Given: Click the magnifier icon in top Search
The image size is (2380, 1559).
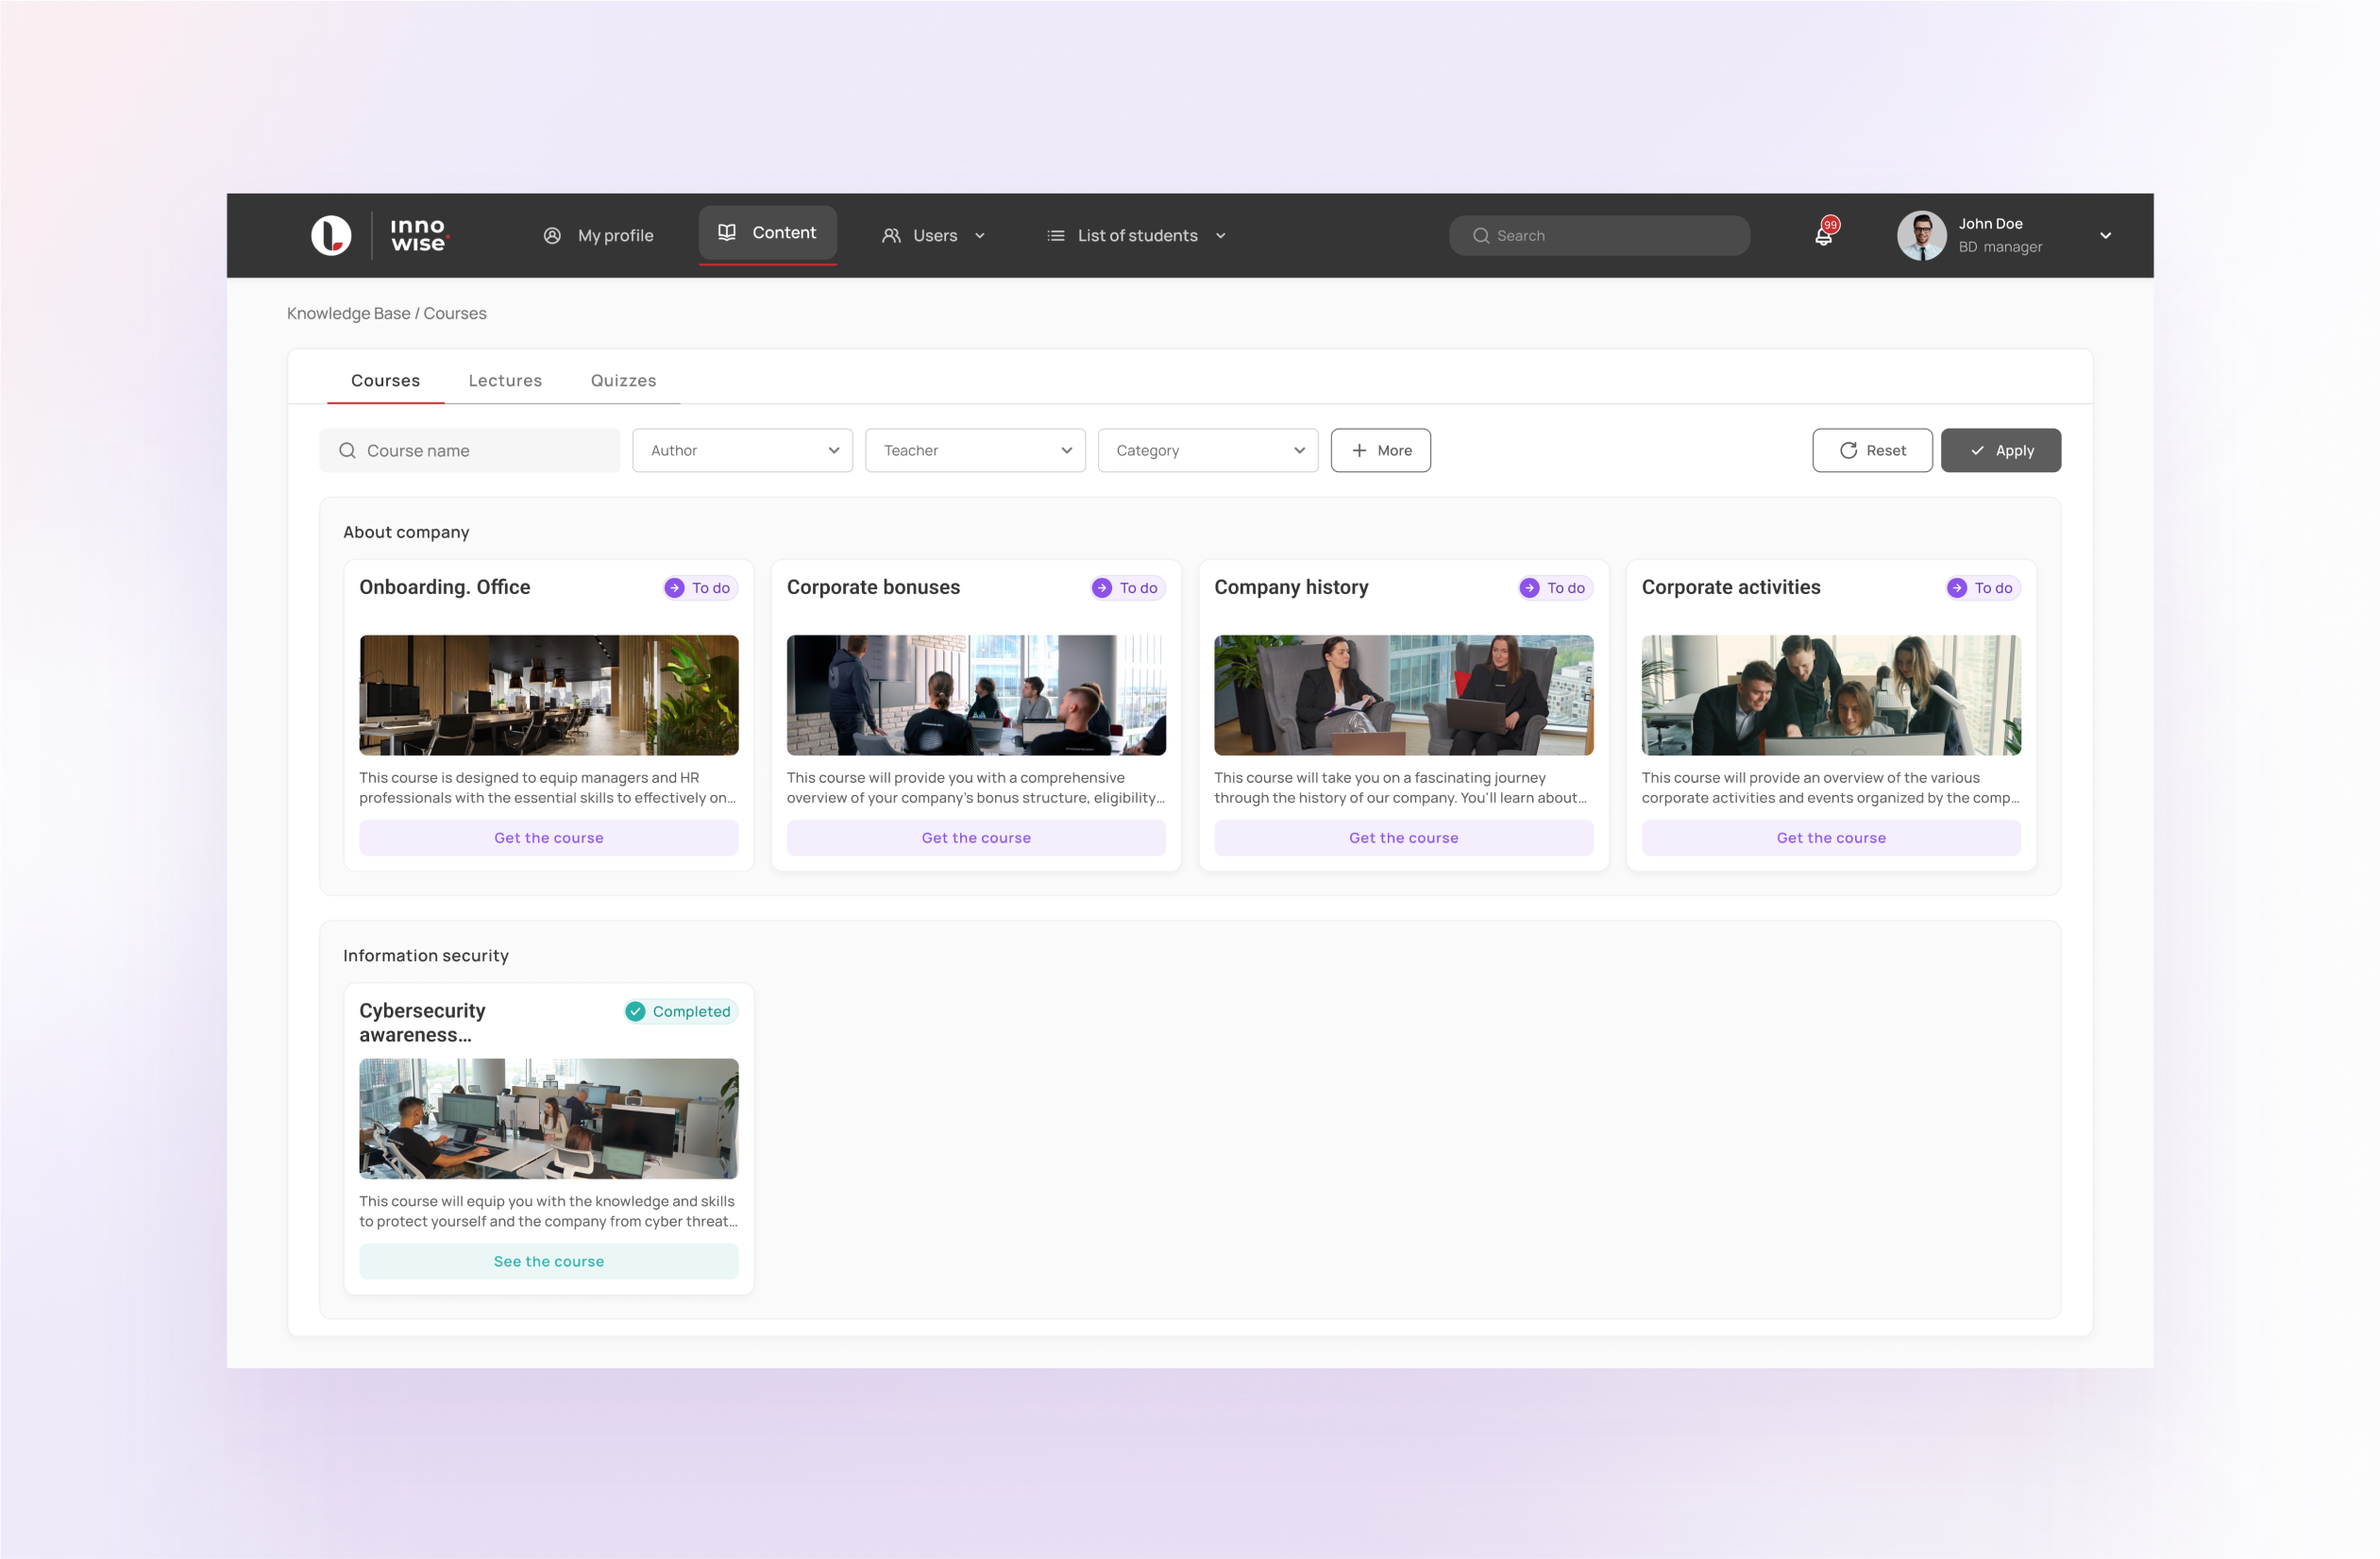Looking at the screenshot, I should click(1481, 236).
